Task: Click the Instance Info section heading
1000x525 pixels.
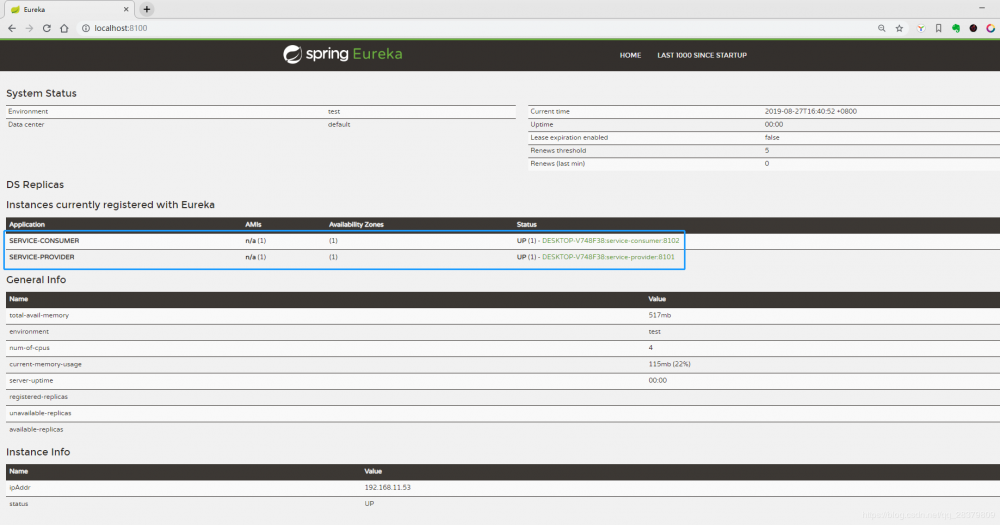Action: tap(38, 452)
